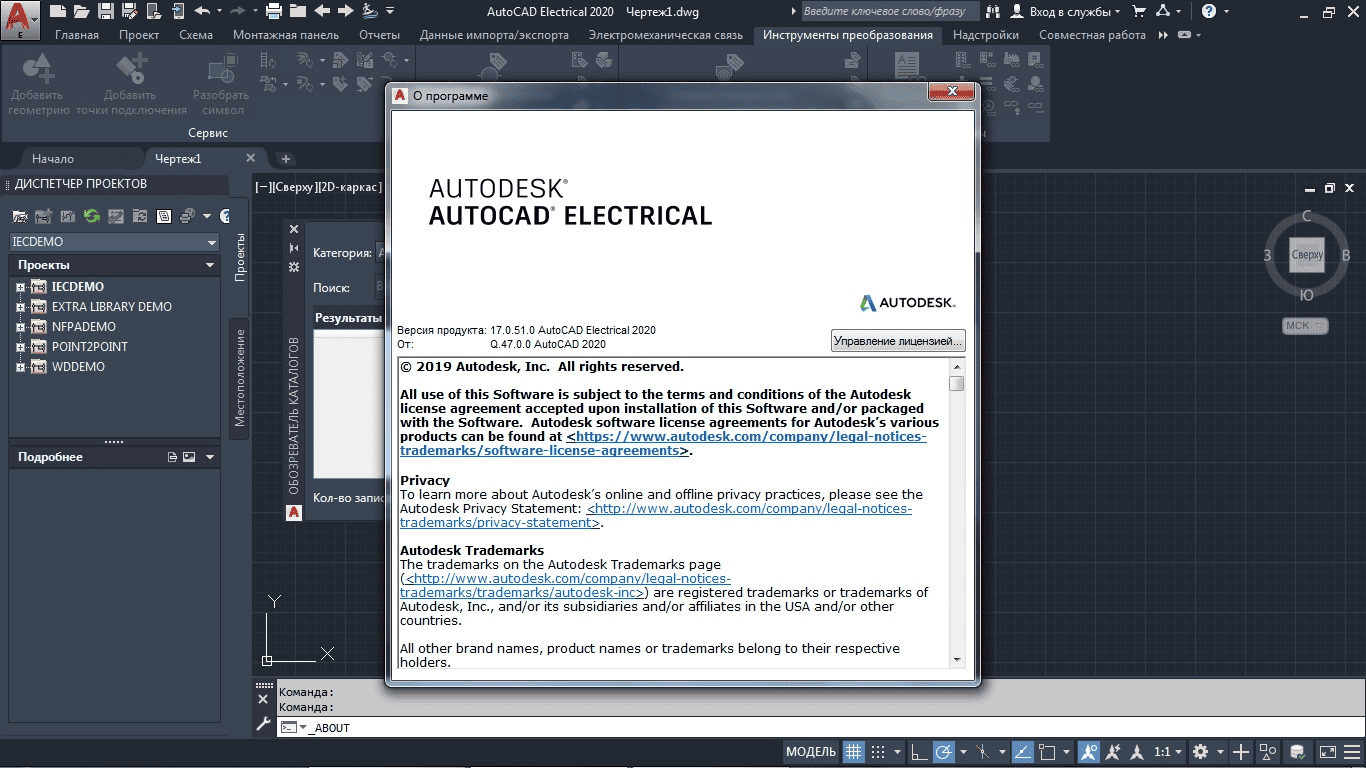Image resolution: width=1366 pixels, height=768 pixels.
Task: Switch to the Начало document tab
Action: 53,158
